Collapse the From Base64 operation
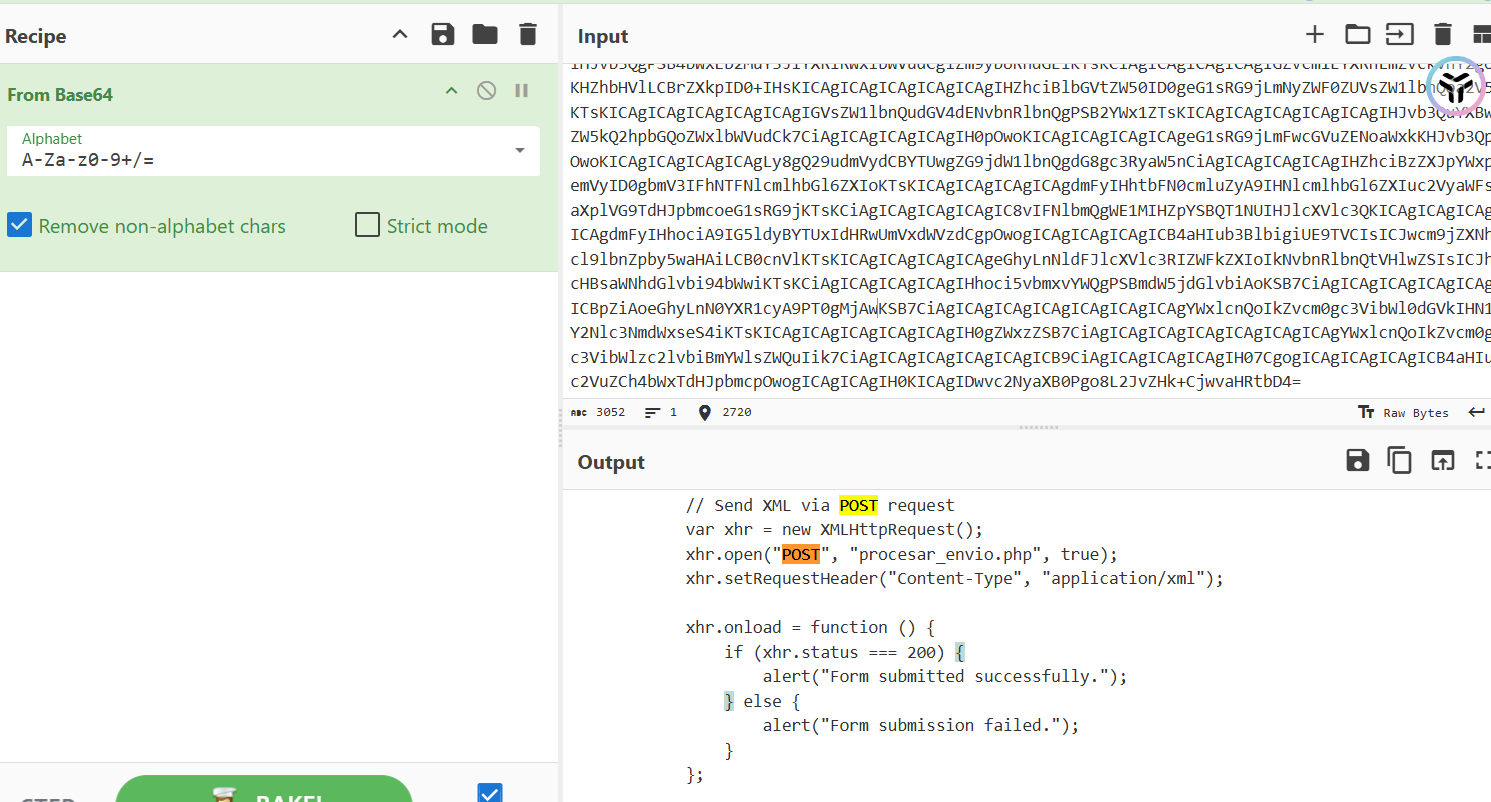This screenshot has height=802, width=1491. pos(451,91)
